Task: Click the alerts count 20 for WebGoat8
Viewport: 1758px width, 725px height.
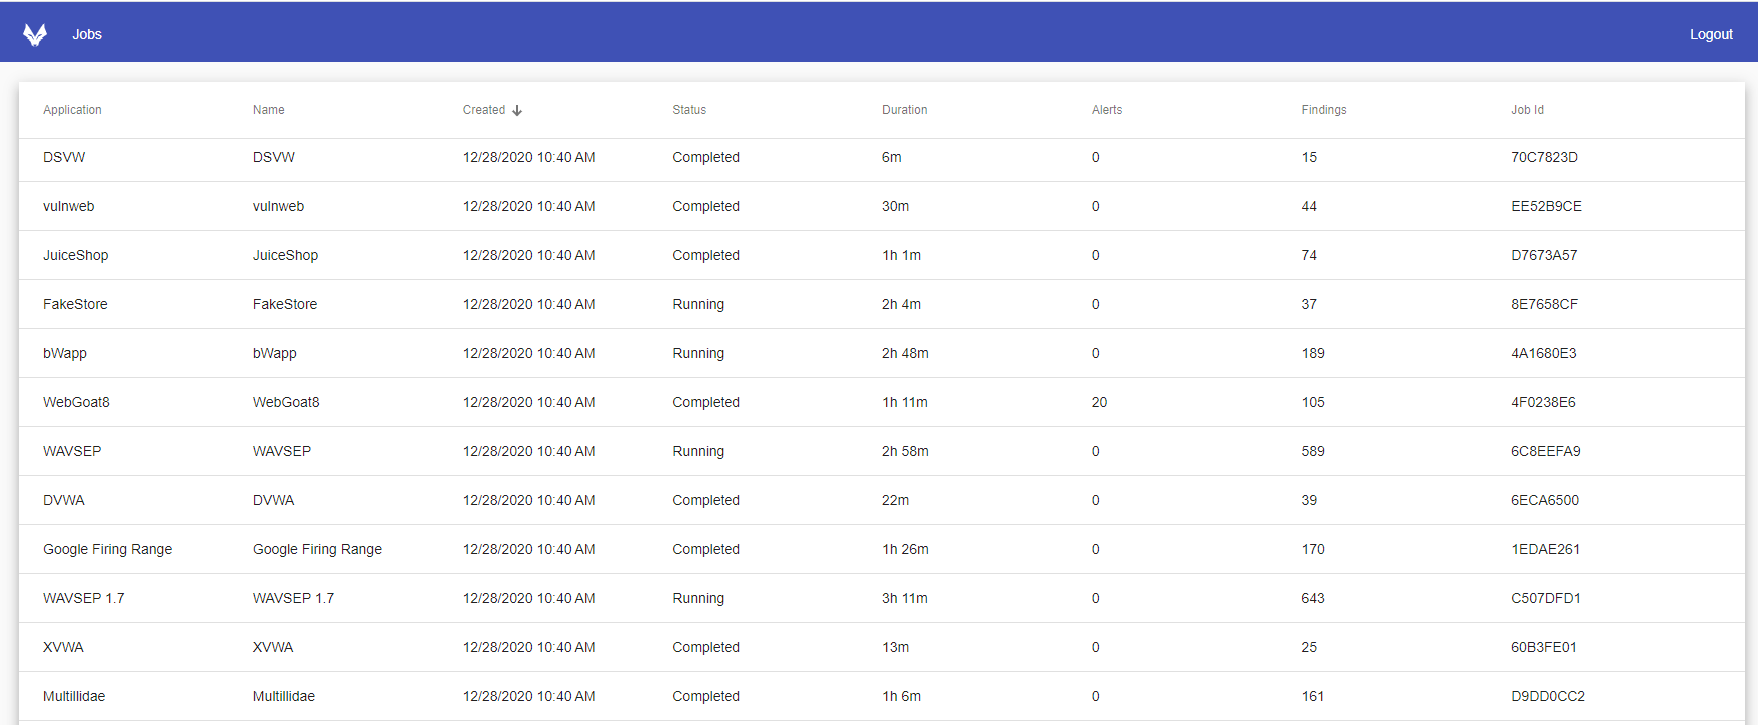Action: click(1099, 402)
